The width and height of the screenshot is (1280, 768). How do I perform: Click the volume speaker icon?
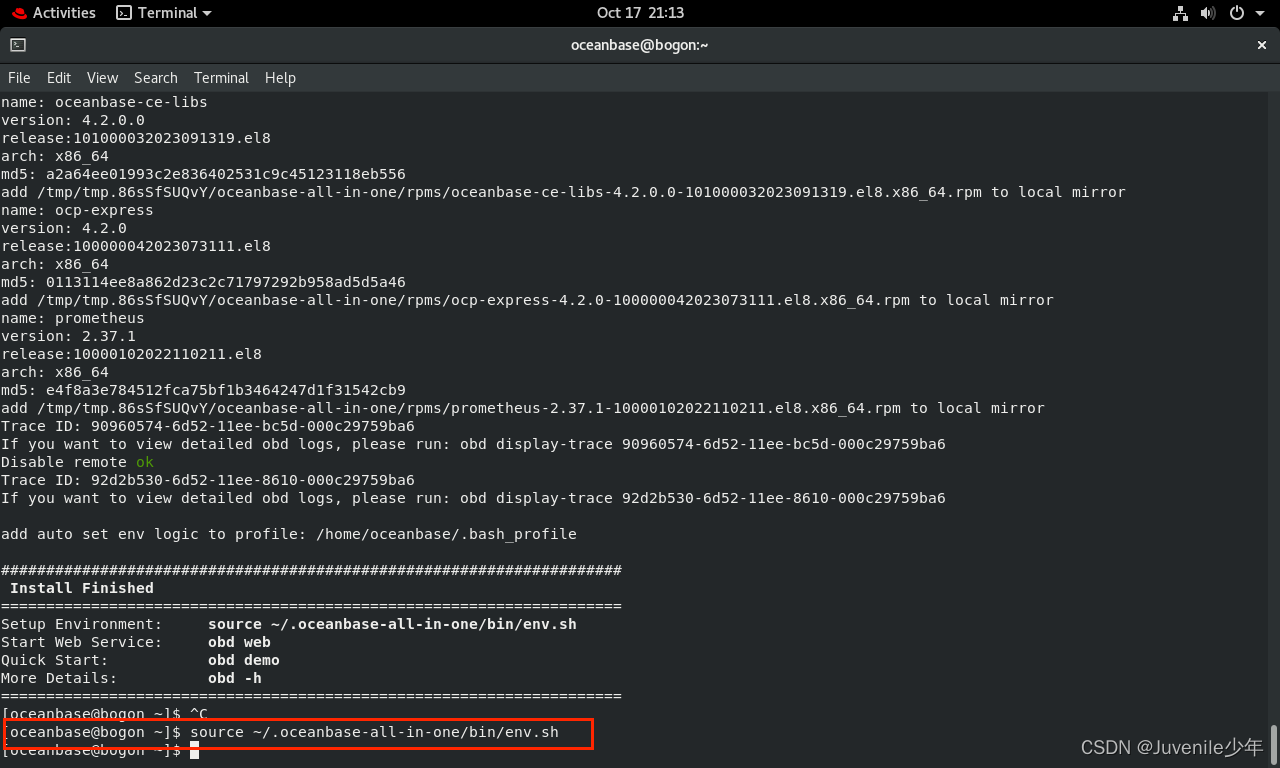(1207, 13)
